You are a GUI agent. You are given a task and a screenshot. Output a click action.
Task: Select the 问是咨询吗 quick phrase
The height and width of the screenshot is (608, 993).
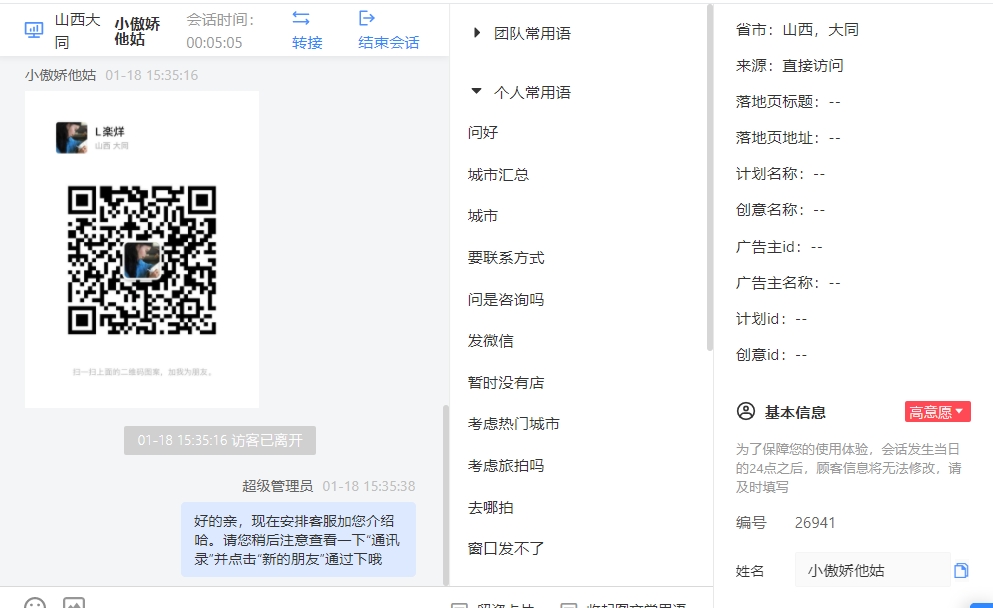(x=505, y=299)
